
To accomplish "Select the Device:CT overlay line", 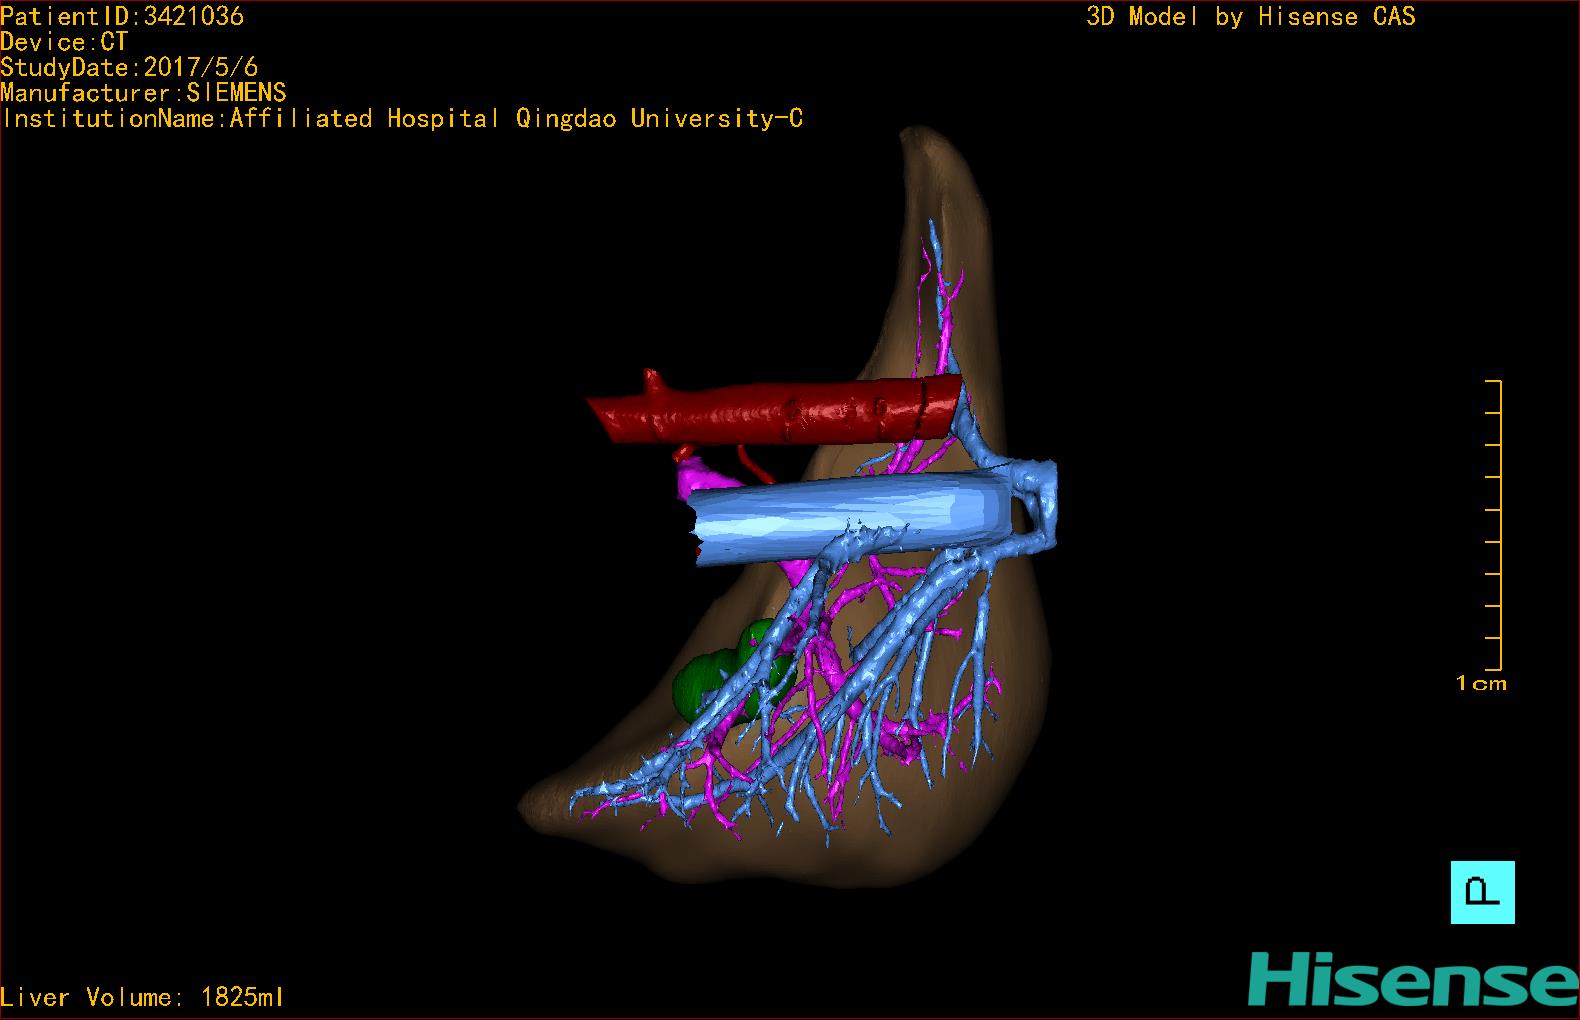I will (x=64, y=42).
